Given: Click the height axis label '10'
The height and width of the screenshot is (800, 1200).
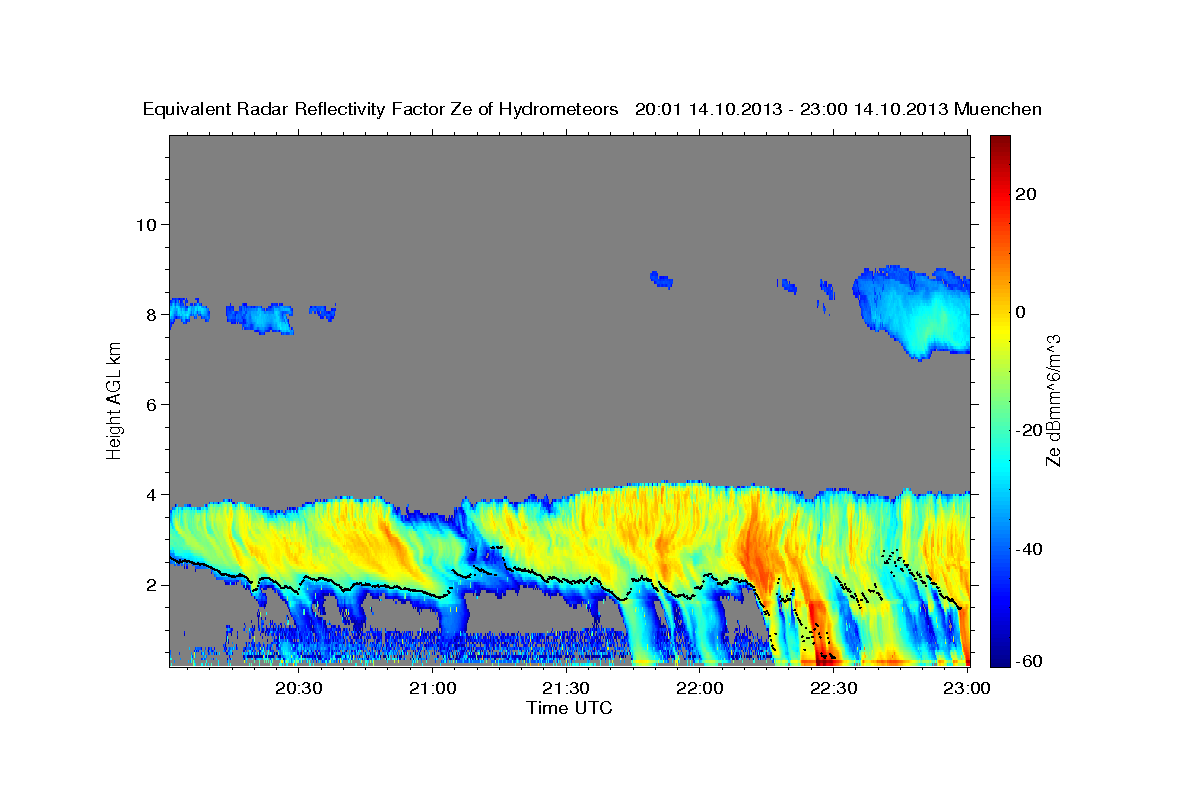Looking at the screenshot, I should (x=146, y=224).
